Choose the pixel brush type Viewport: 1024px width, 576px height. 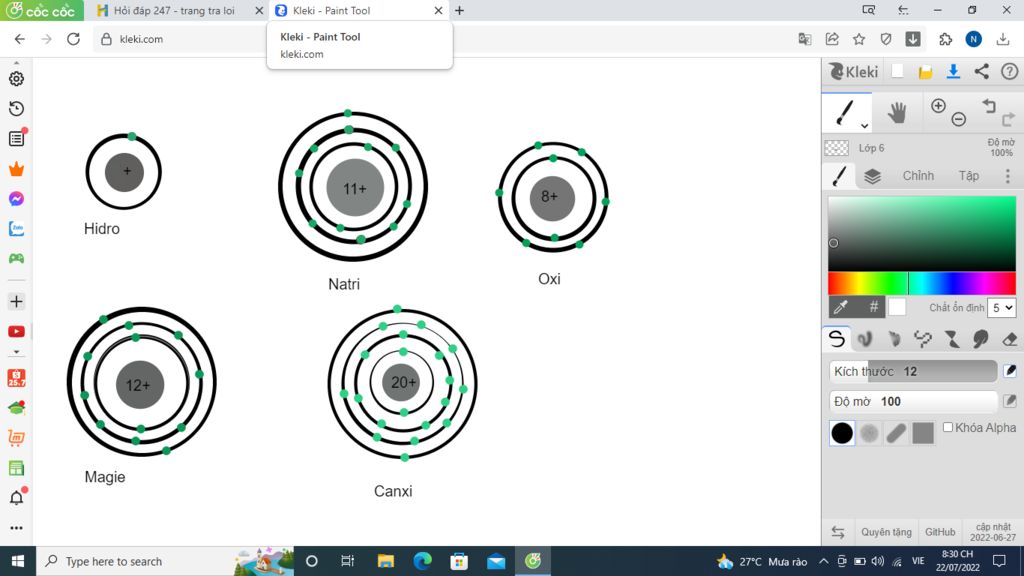coord(923,338)
